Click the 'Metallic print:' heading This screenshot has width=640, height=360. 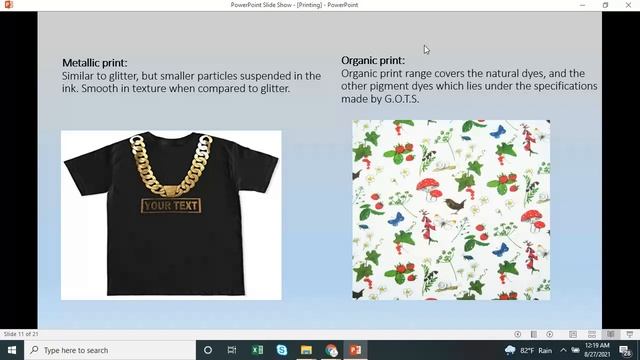click(95, 63)
